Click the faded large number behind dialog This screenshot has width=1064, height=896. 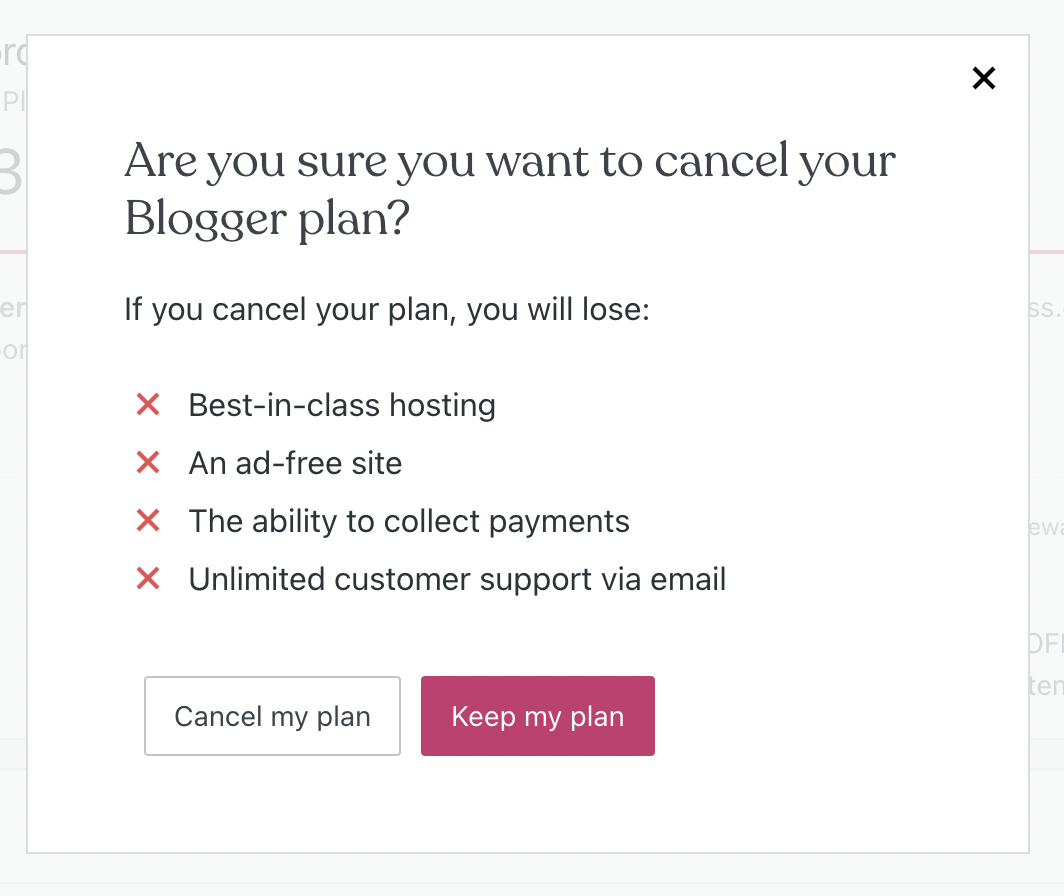point(10,175)
